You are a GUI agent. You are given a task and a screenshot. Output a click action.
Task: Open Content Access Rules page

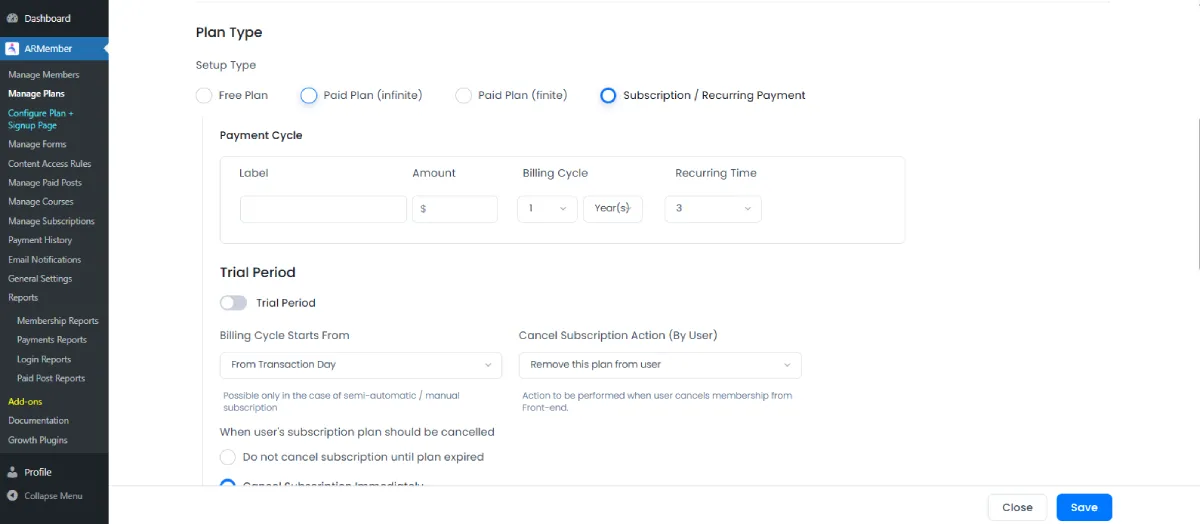tap(49, 163)
